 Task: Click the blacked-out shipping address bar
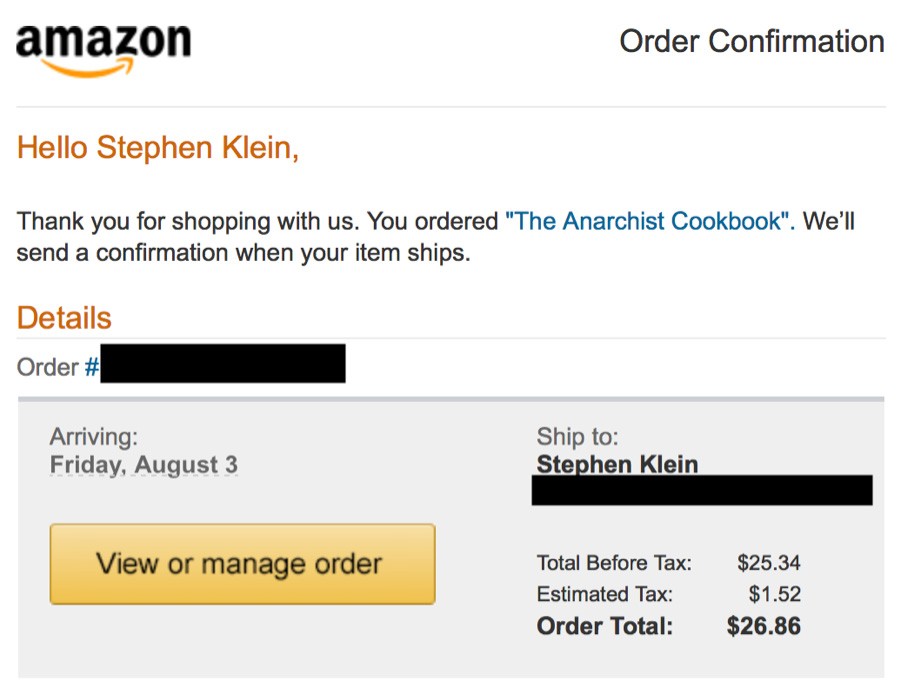702,490
